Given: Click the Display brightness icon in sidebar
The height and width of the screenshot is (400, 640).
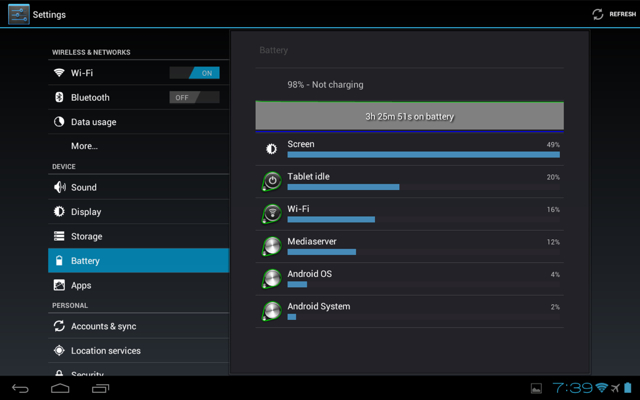Looking at the screenshot, I should tap(59, 211).
